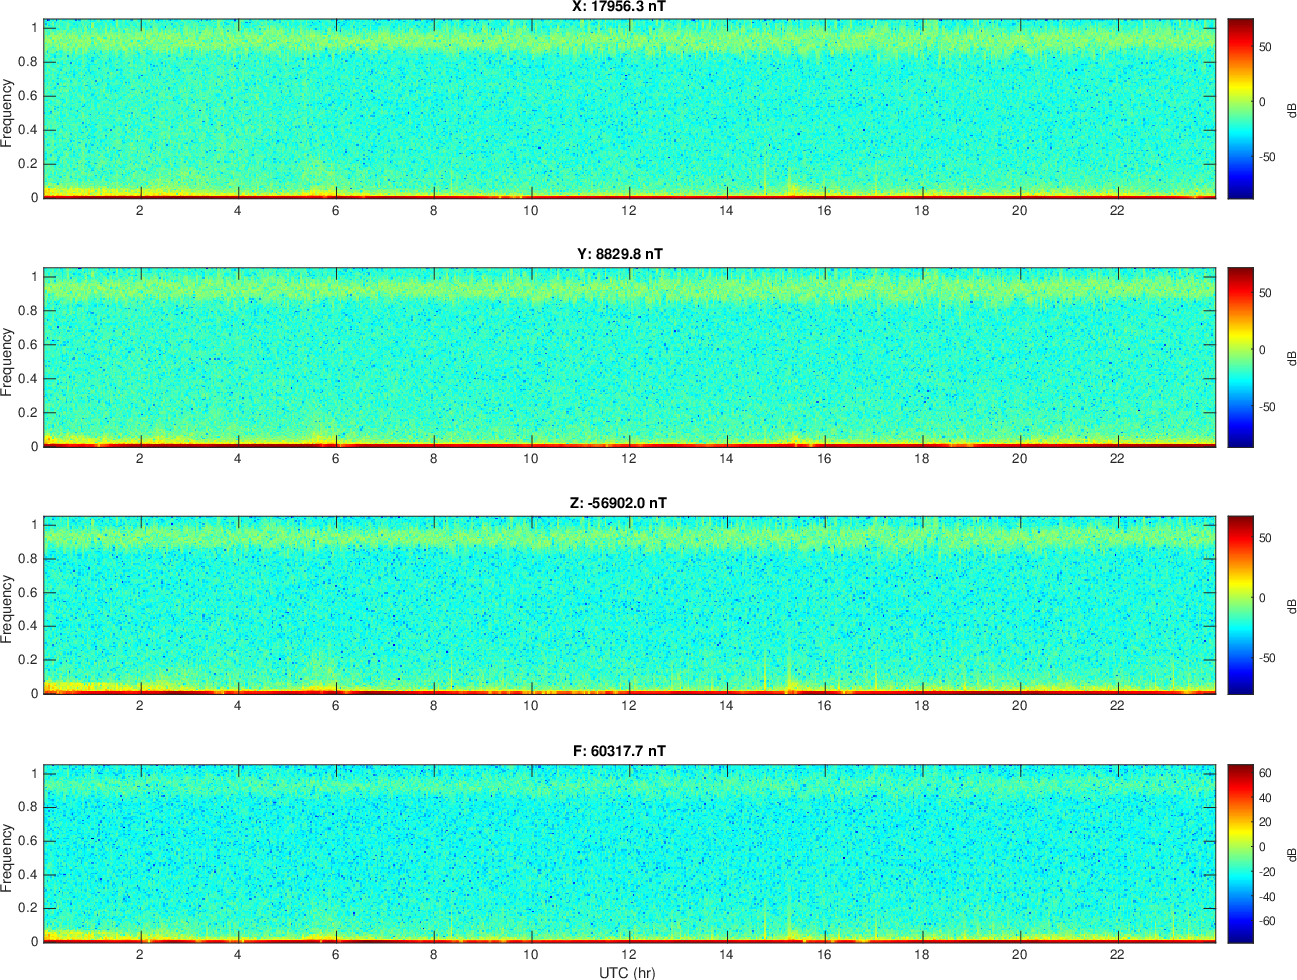The image size is (1297, 980).
Task: Click inside the X component spectrogram
Action: pos(630,108)
